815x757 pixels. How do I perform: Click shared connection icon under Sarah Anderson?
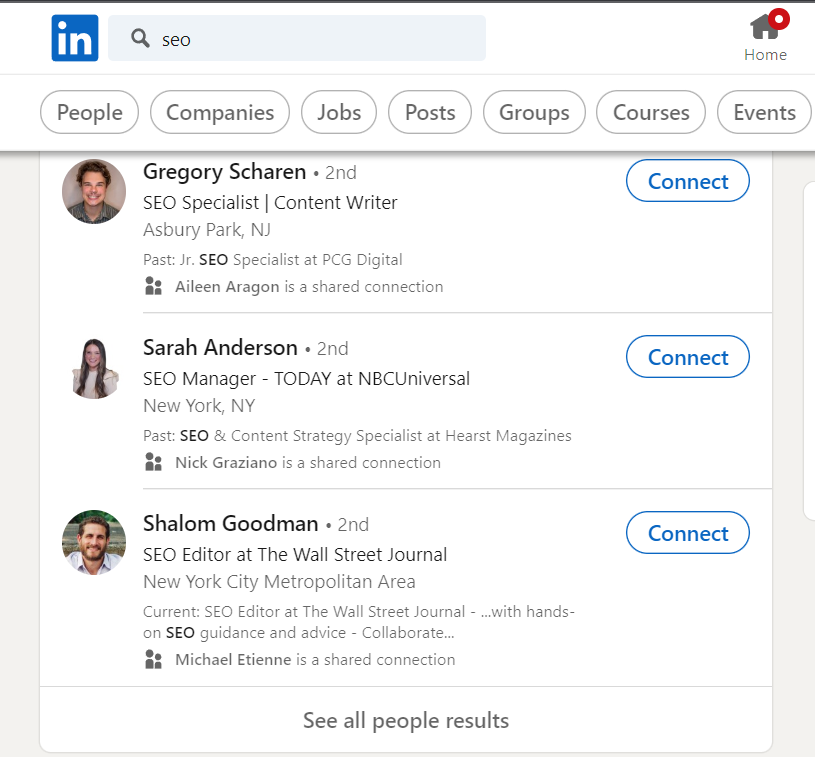pyautogui.click(x=153, y=462)
